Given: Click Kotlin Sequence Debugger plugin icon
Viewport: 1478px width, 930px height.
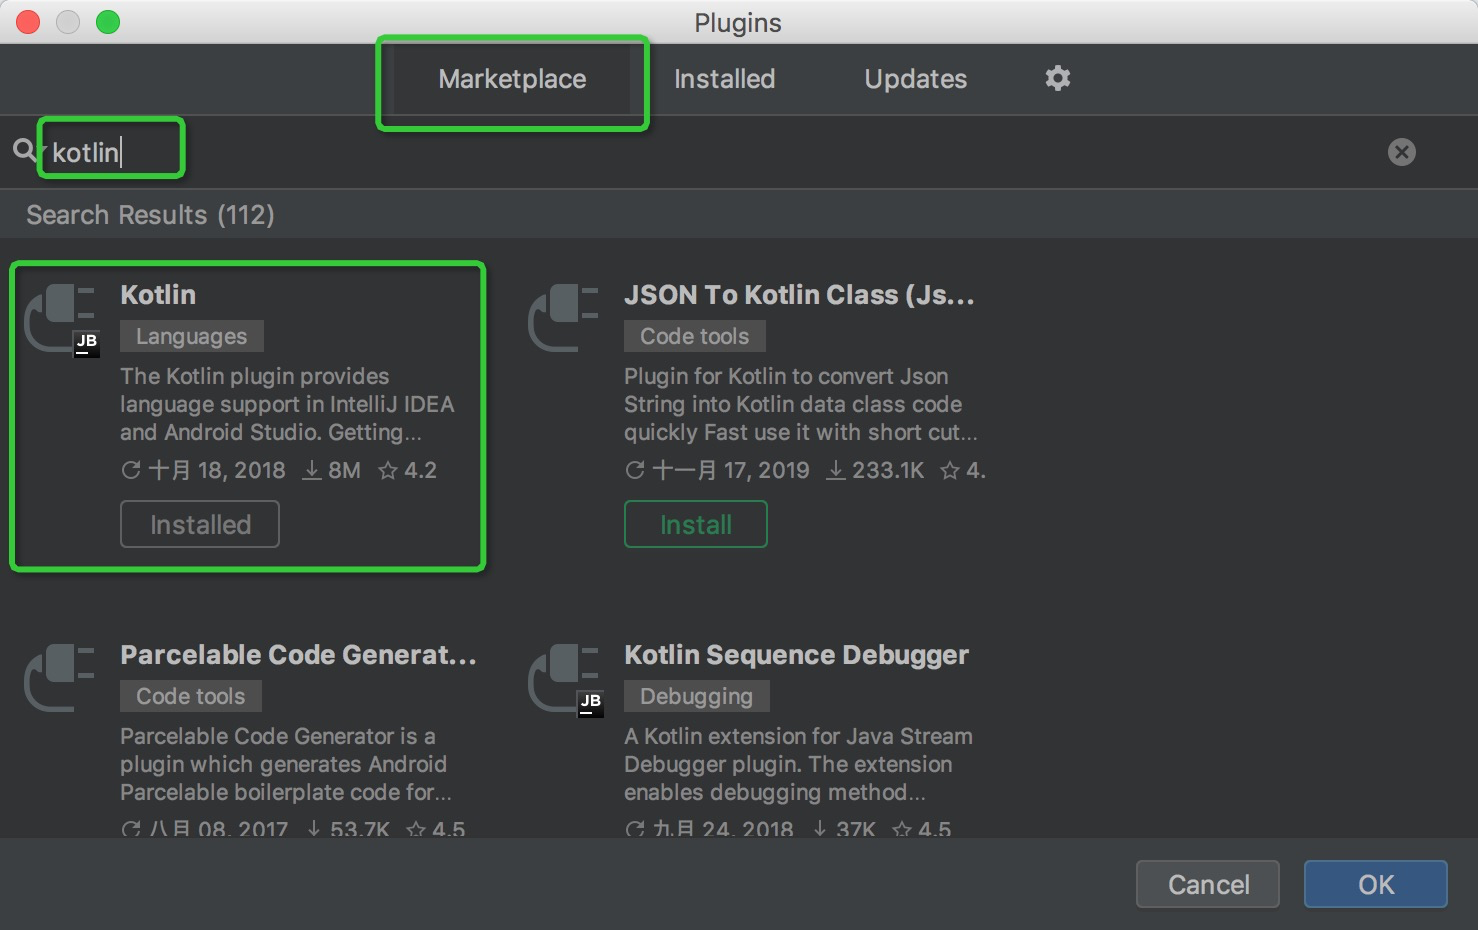Looking at the screenshot, I should pyautogui.click(x=565, y=680).
